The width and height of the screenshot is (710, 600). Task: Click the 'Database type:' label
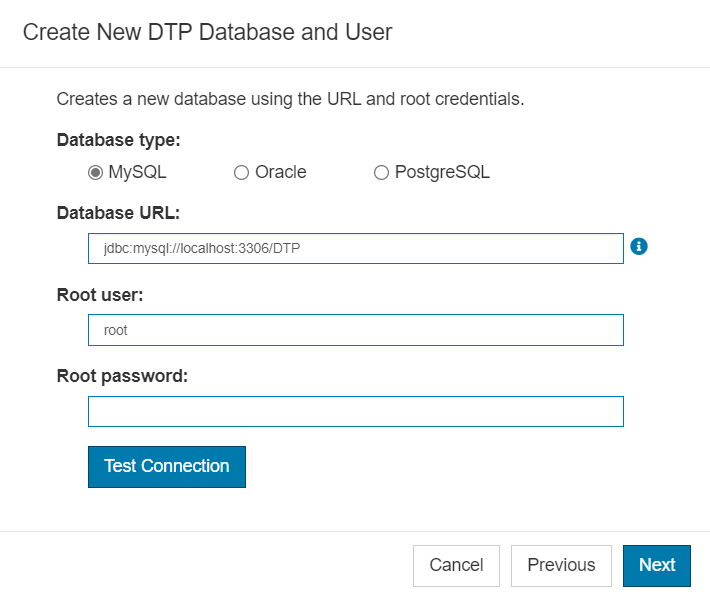point(119,140)
